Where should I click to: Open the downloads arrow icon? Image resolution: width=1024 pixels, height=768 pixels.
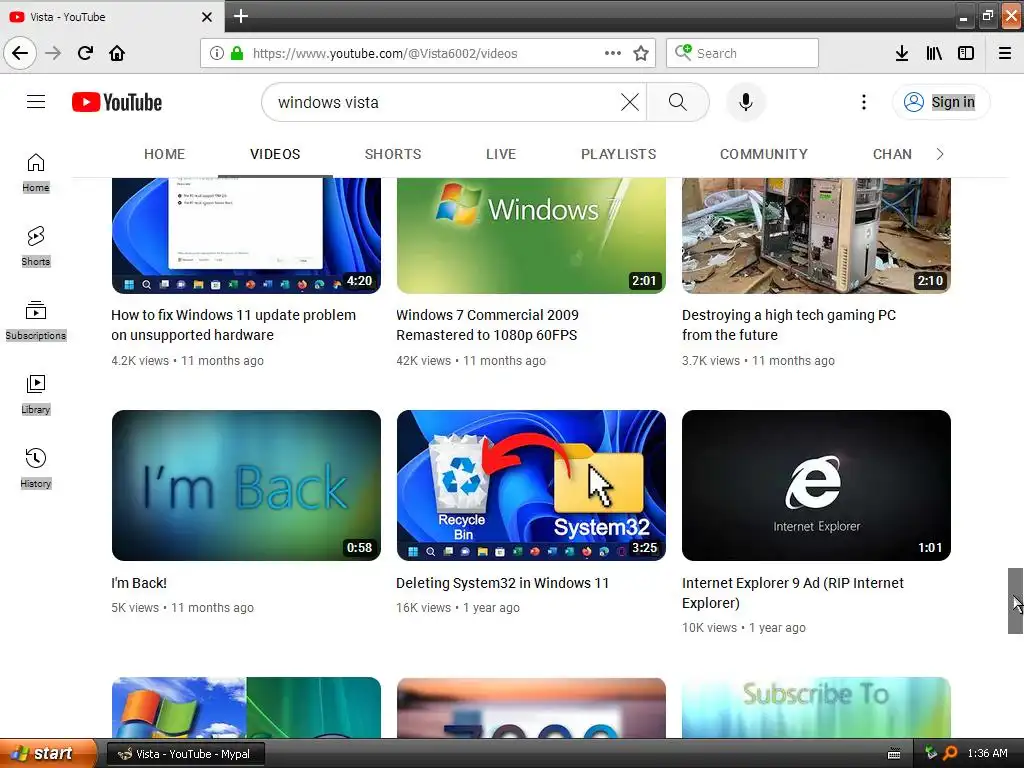902,53
